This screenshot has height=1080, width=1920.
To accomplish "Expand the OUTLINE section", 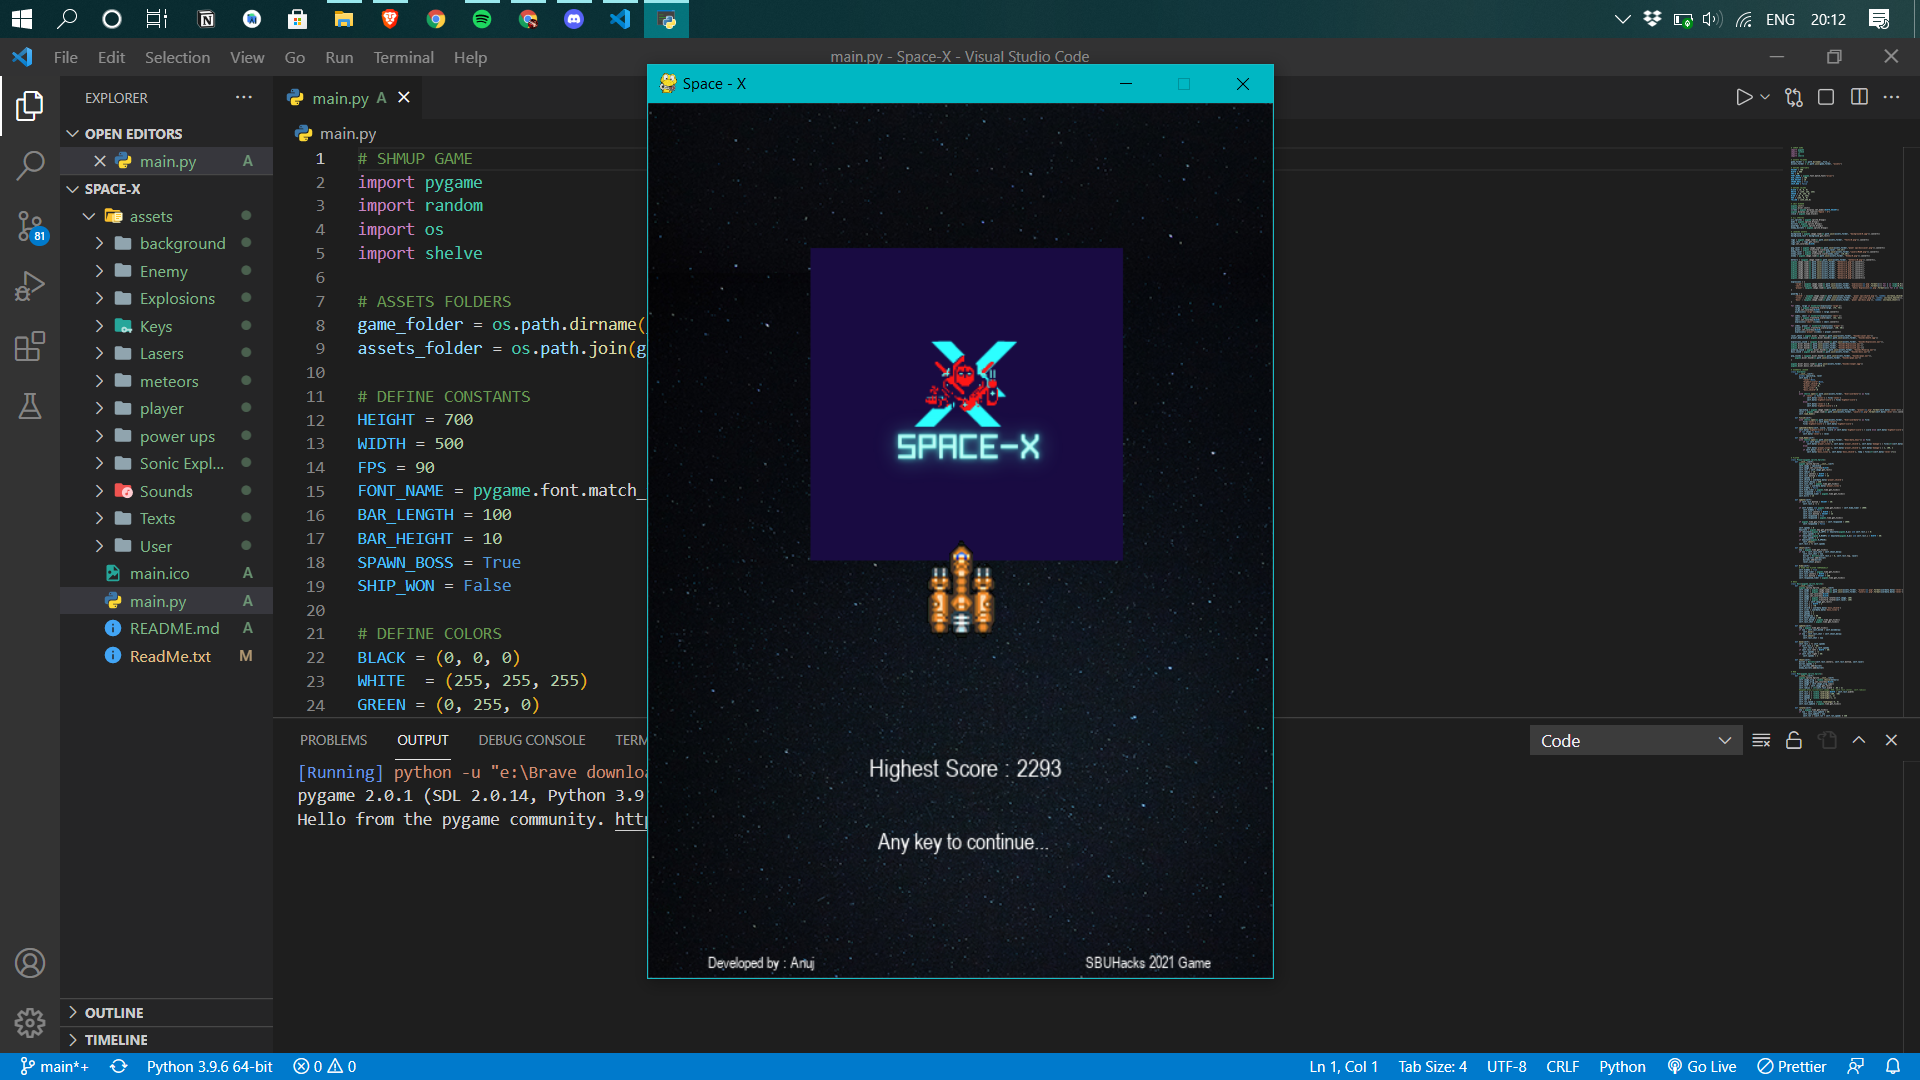I will tap(114, 1012).
